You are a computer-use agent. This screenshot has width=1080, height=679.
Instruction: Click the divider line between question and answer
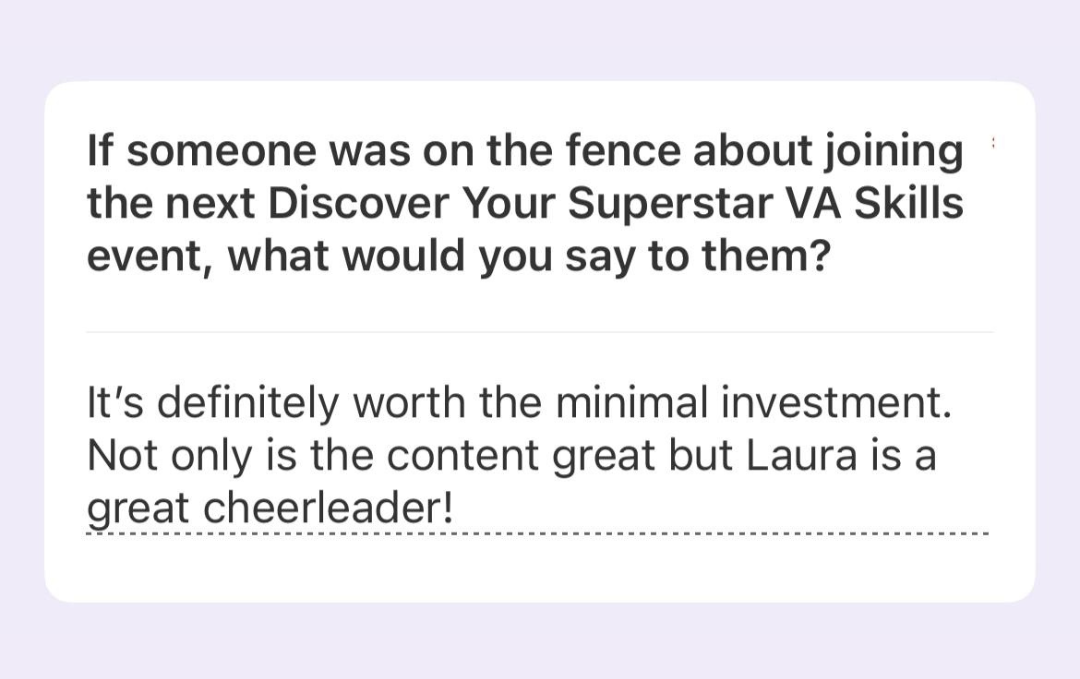click(540, 332)
